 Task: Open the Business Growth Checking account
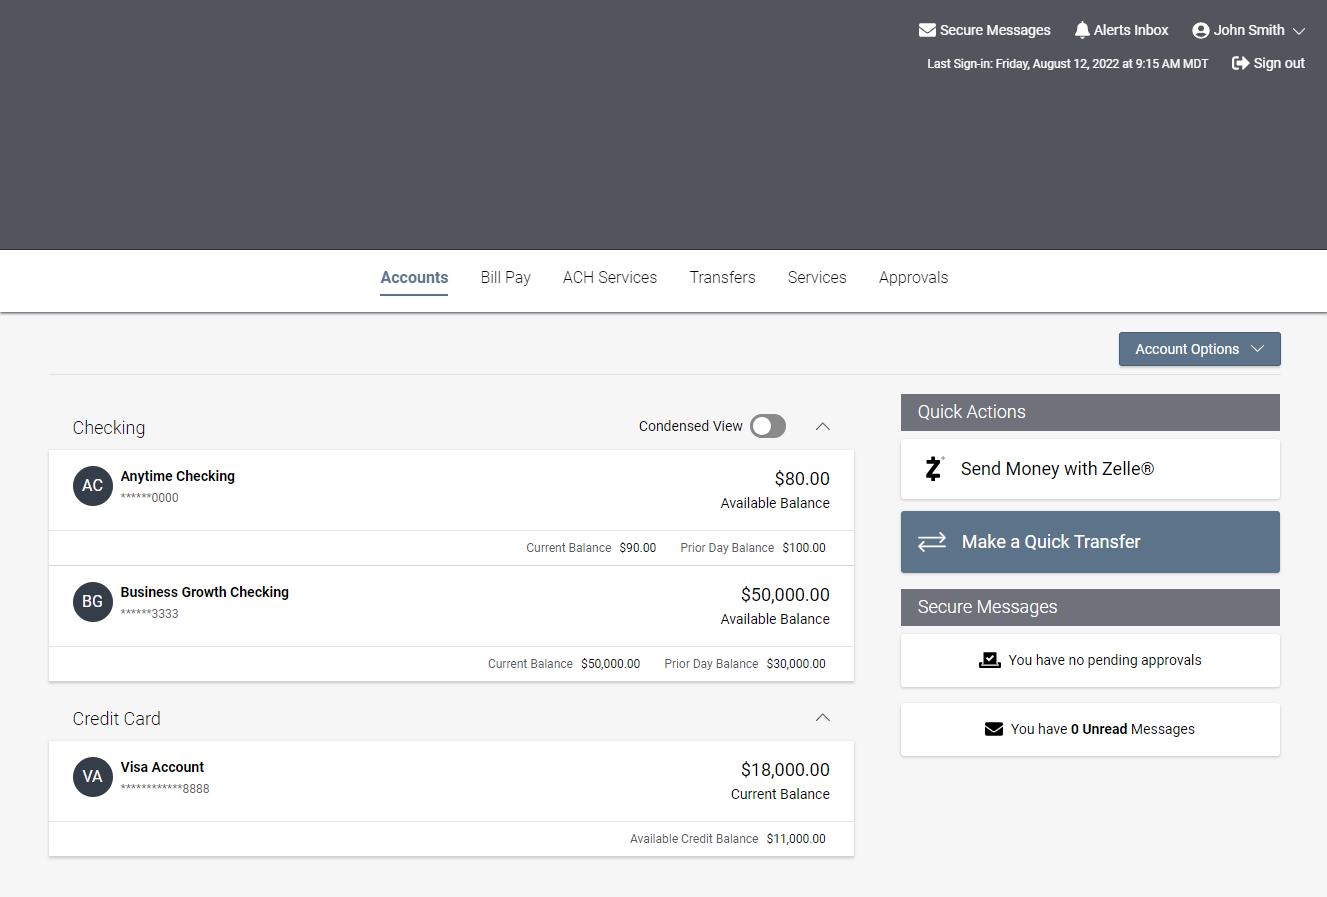pos(205,592)
